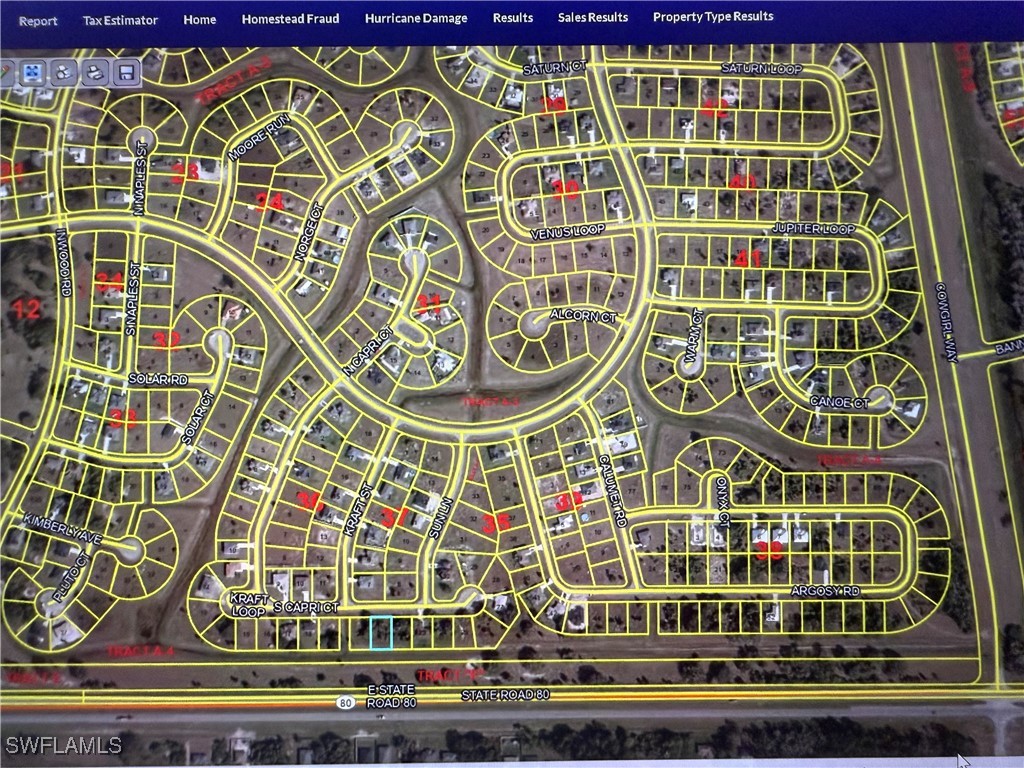Viewport: 1024px width, 768px height.
Task: Click the Route 80 highway shield marker
Action: pos(345,702)
